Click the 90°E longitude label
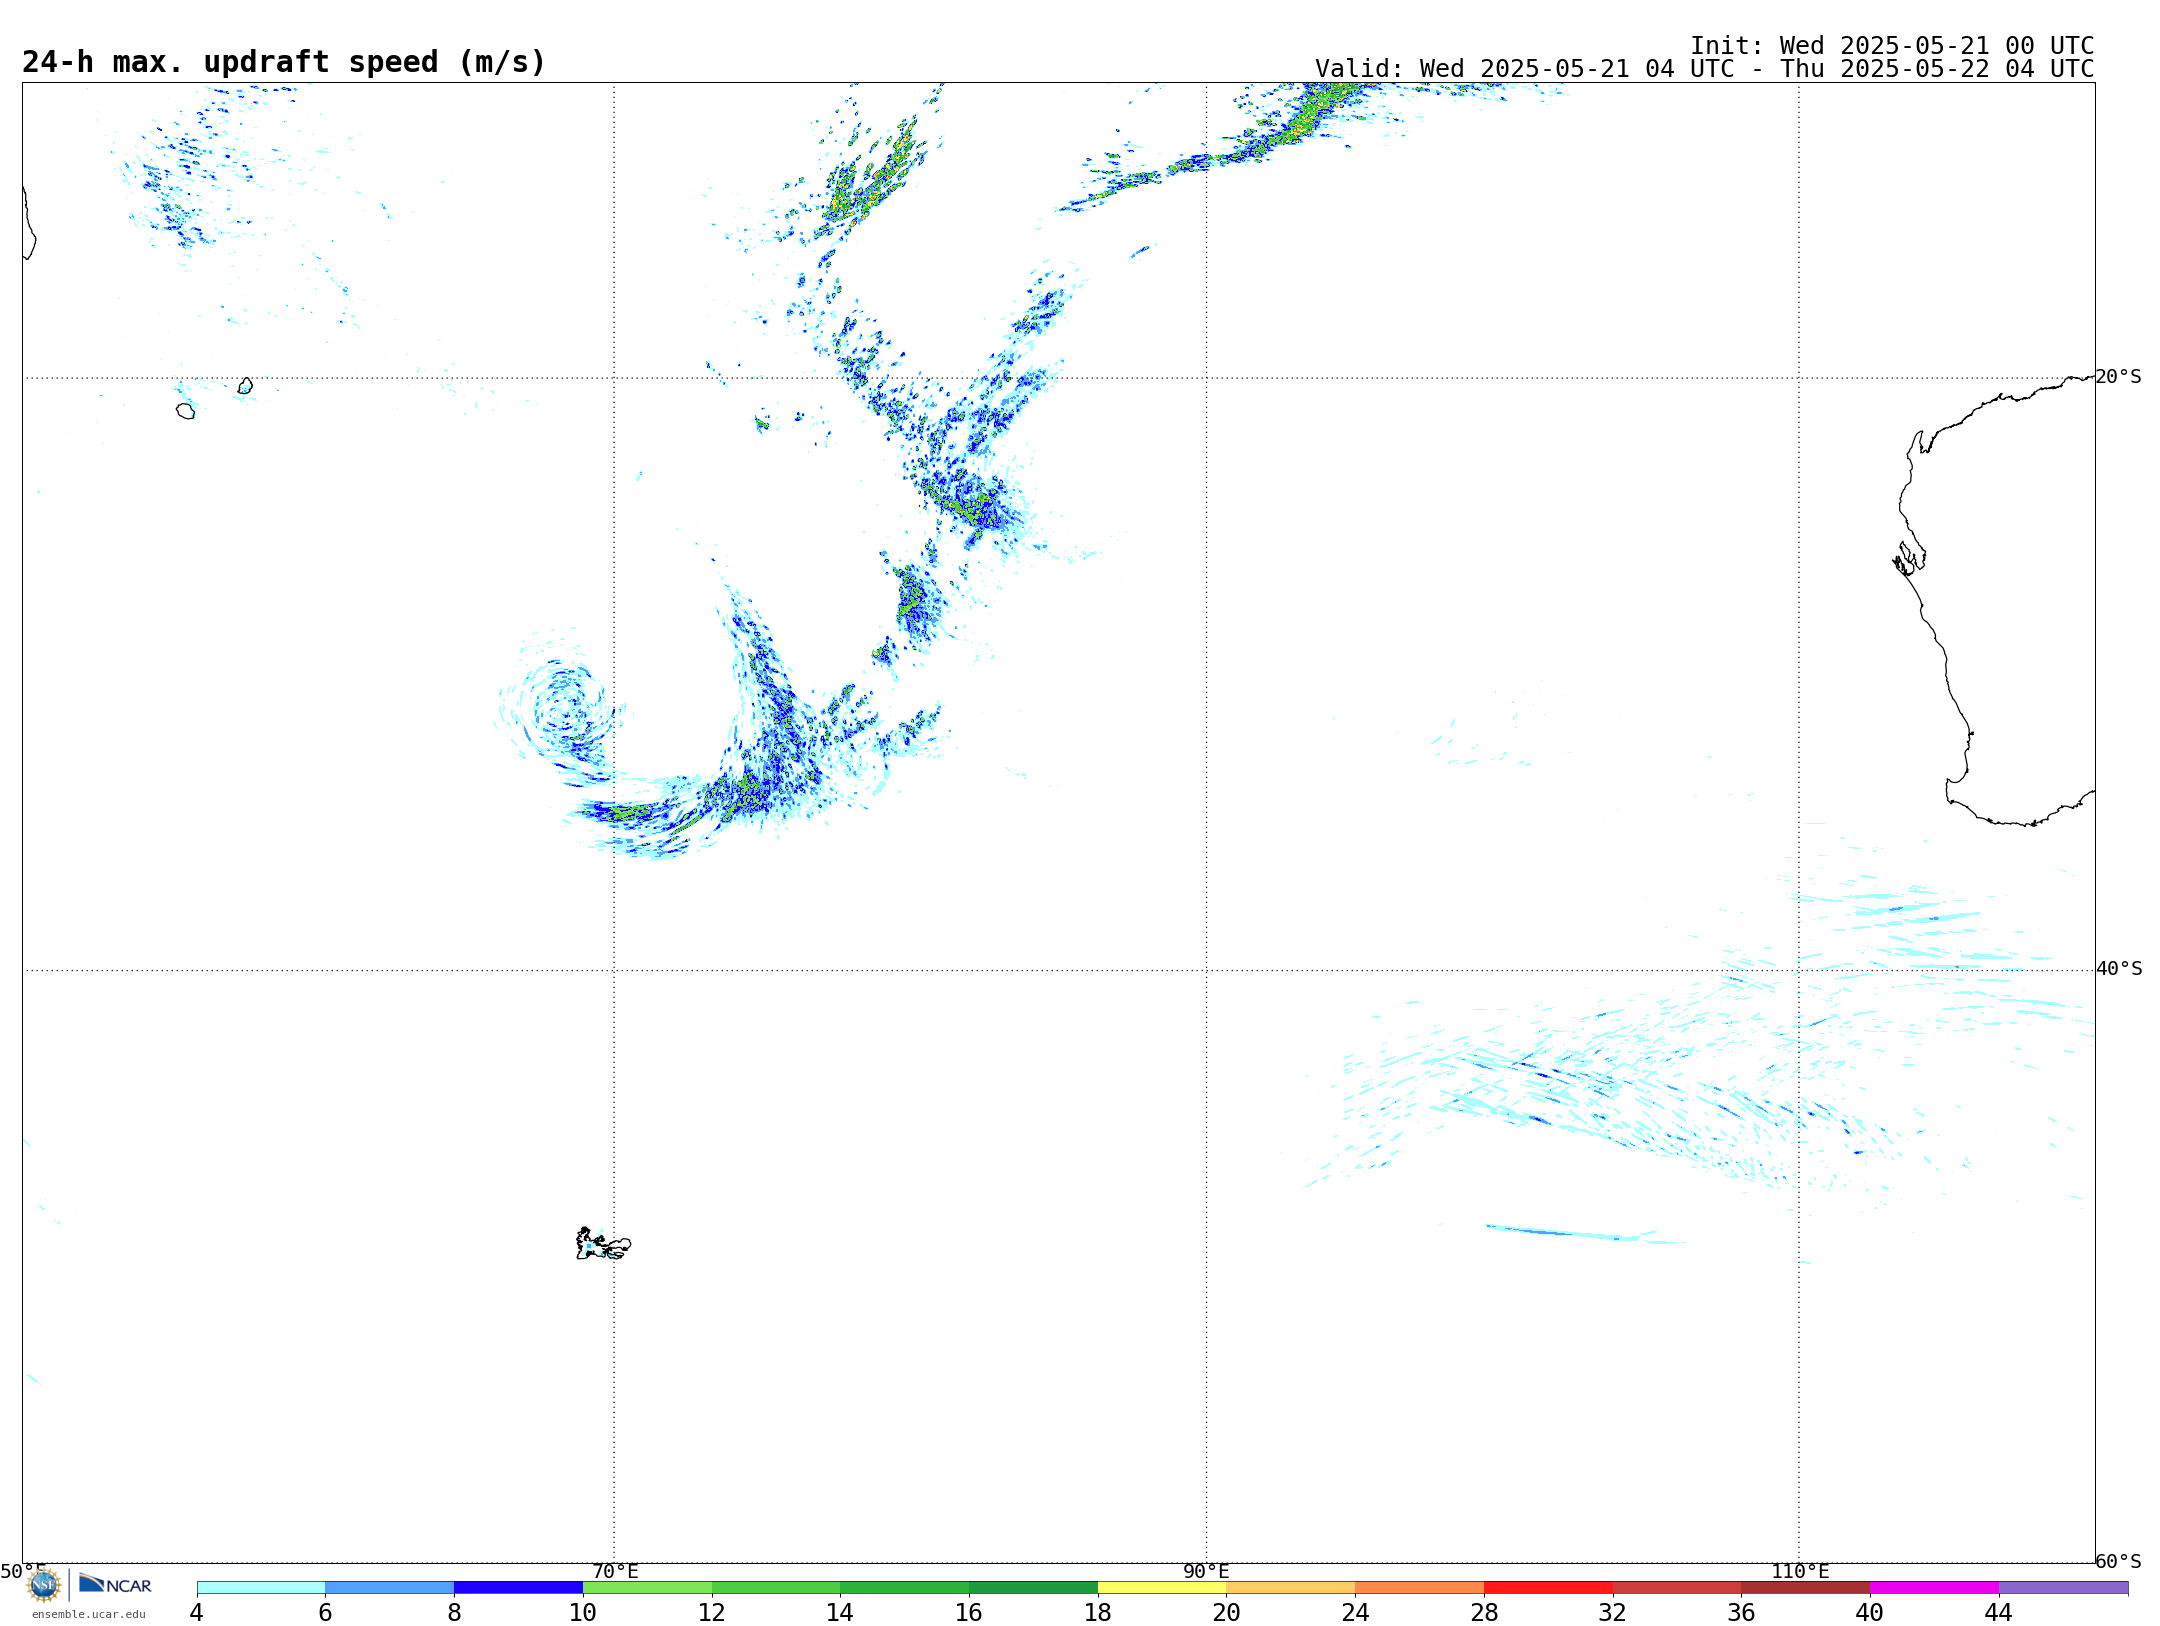 click(x=1206, y=1571)
